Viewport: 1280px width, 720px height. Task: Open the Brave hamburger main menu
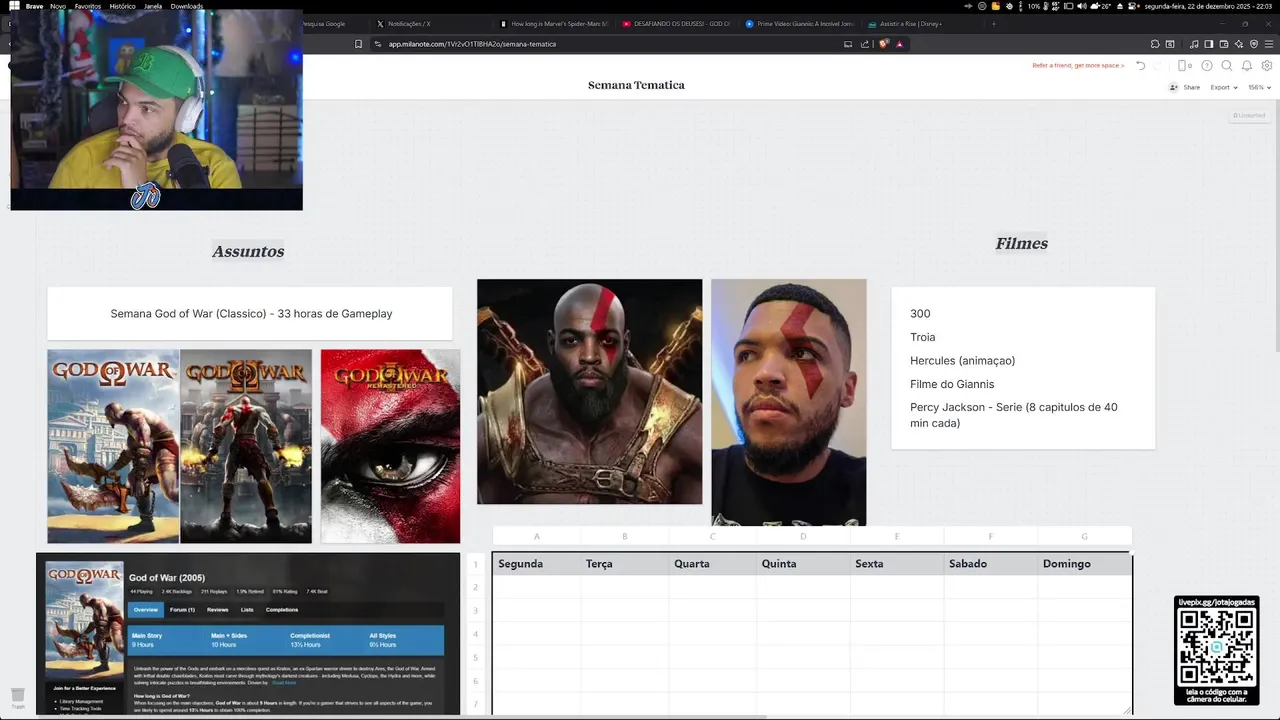click(1269, 44)
